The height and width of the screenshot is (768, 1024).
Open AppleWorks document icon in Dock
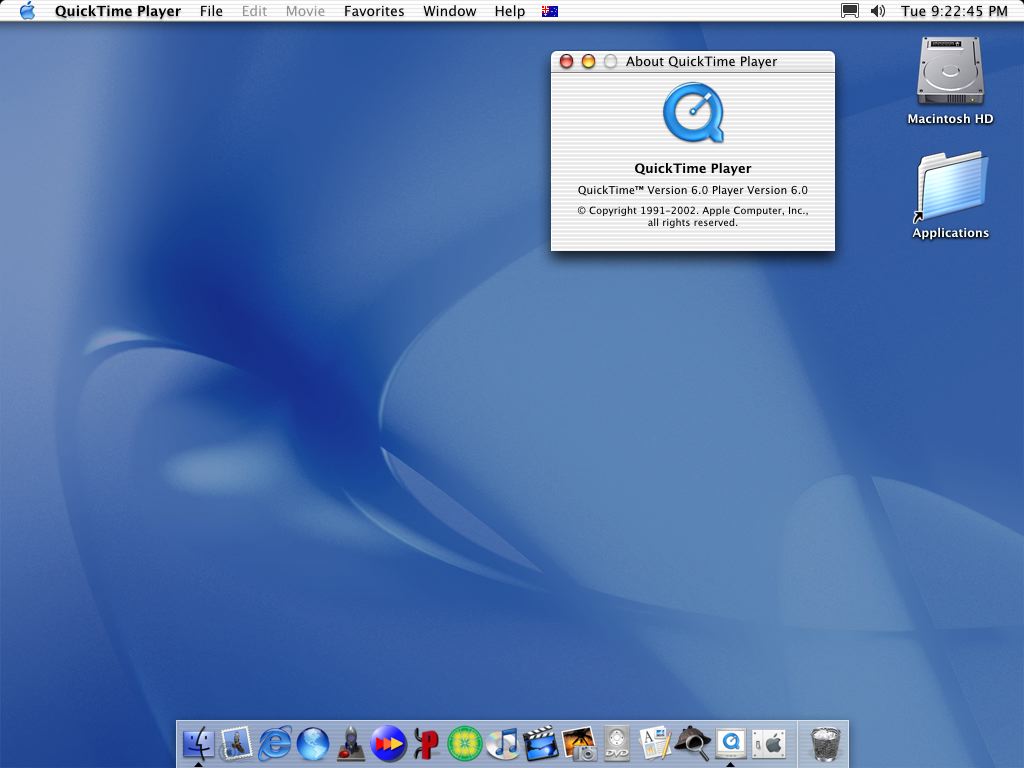click(x=654, y=743)
